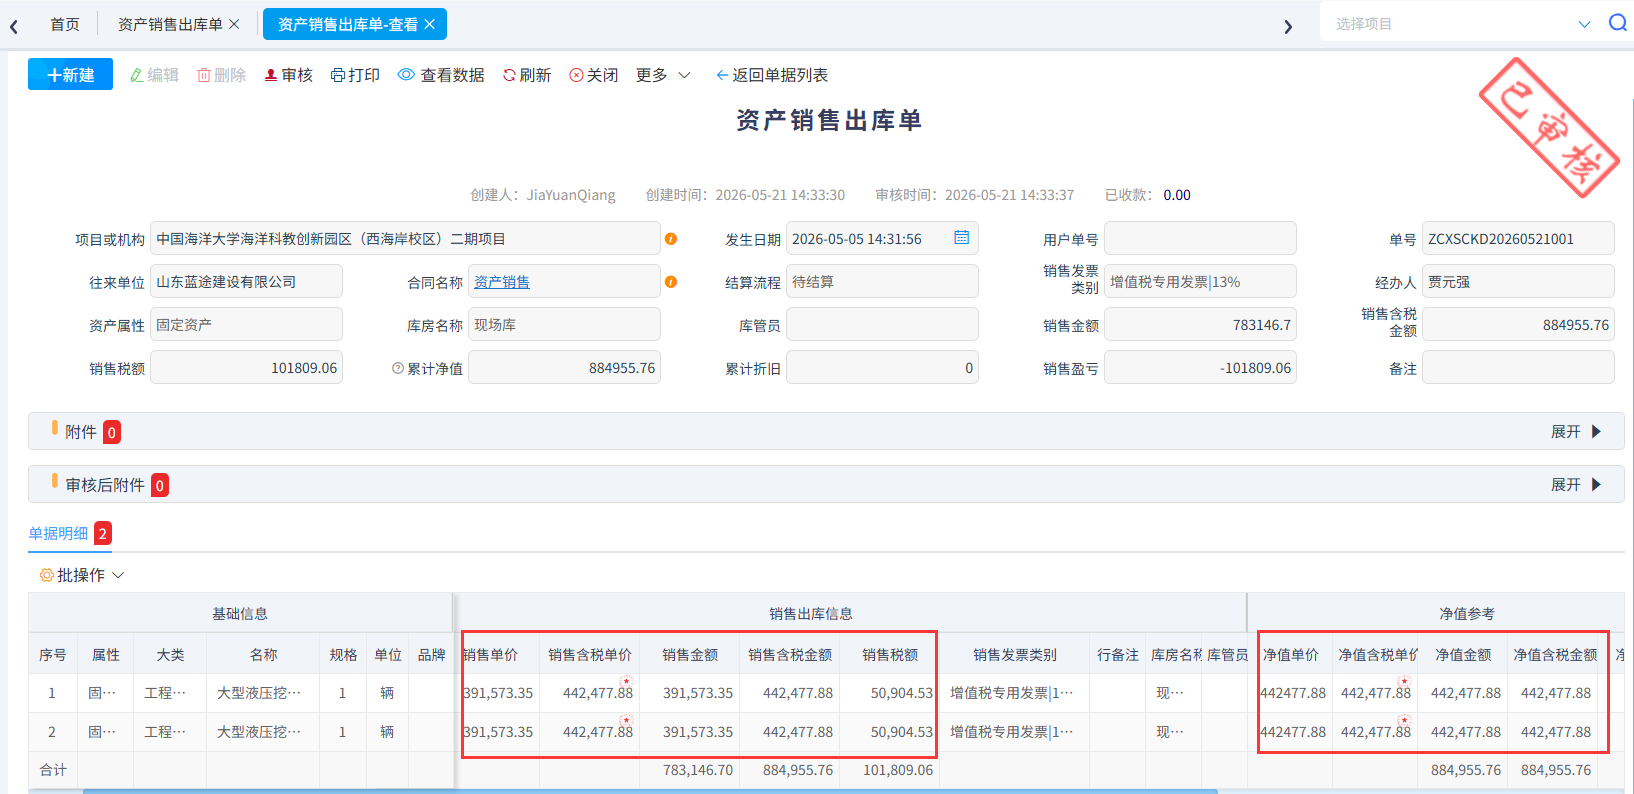The image size is (1634, 794).
Task: Return via 返回单据列表
Action: tap(772, 75)
